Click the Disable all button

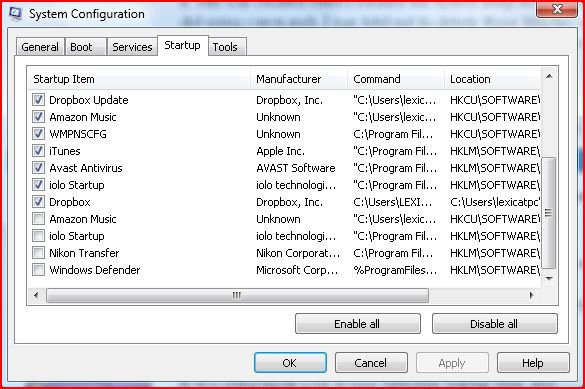[494, 324]
